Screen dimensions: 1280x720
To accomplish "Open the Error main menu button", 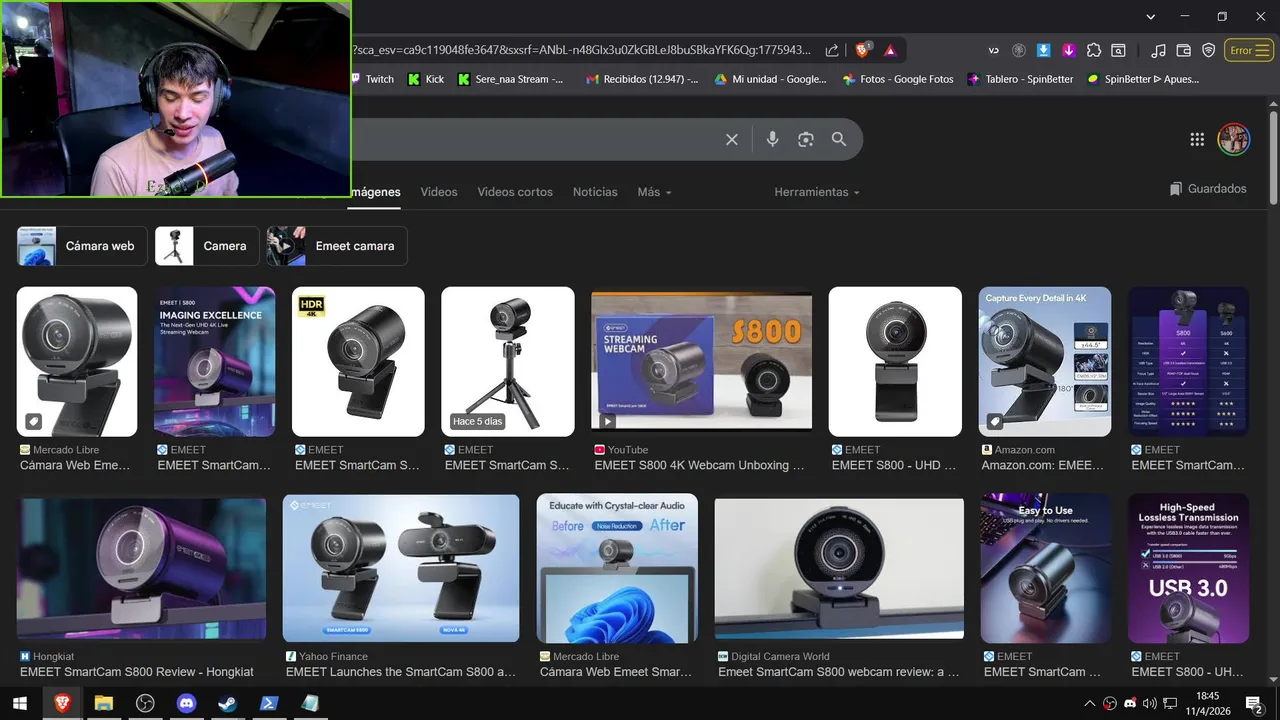I will tap(1249, 50).
